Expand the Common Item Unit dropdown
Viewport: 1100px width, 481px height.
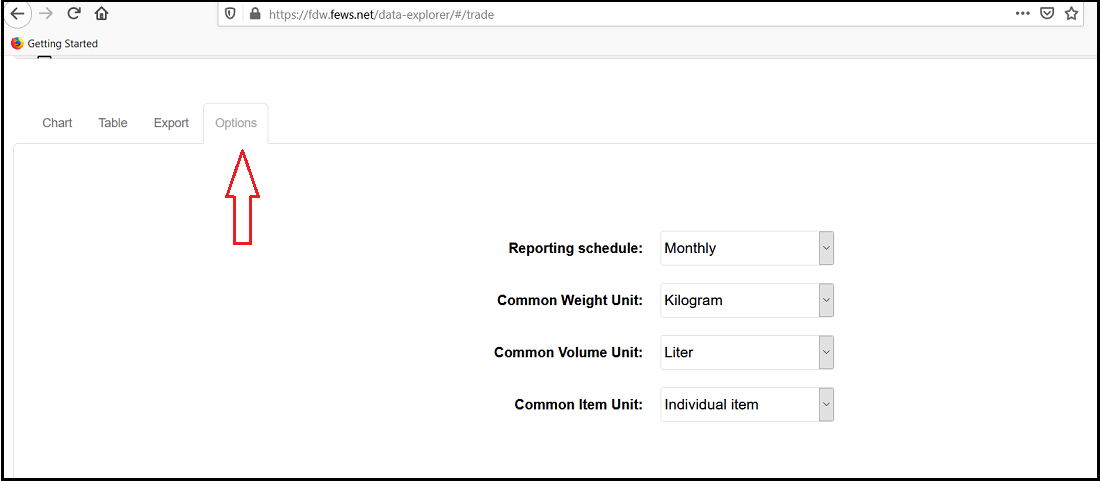[747, 405]
